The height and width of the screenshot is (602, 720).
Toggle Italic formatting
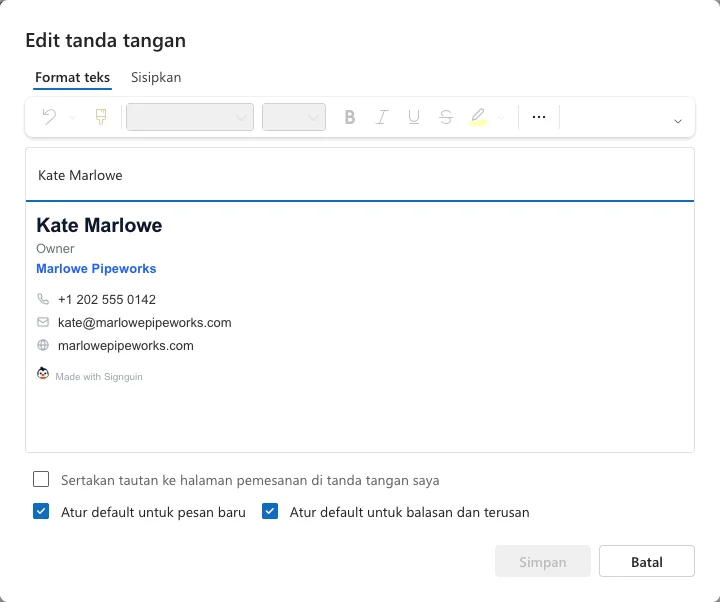pos(382,117)
